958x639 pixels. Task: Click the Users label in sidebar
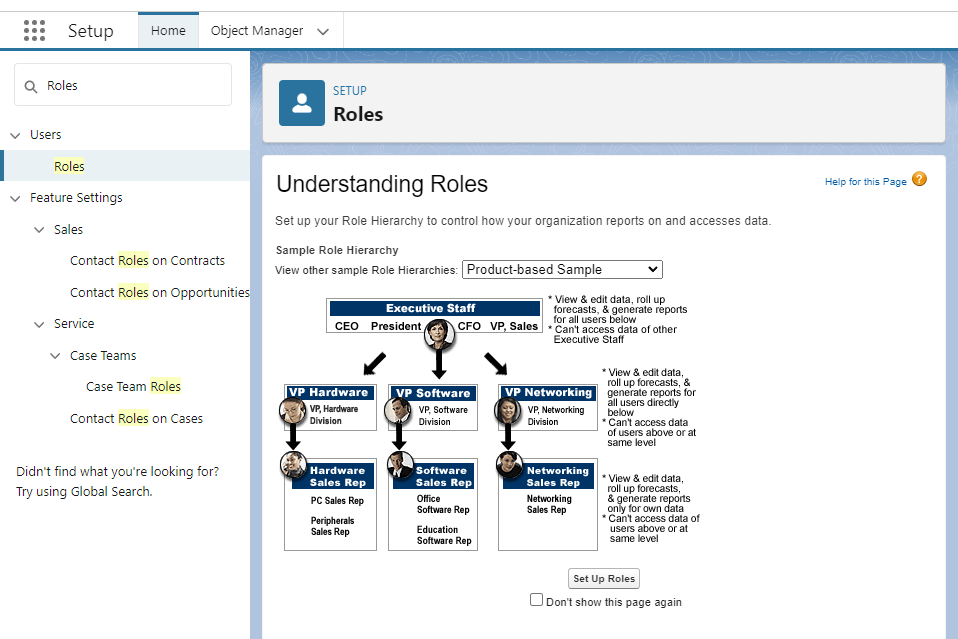[46, 134]
